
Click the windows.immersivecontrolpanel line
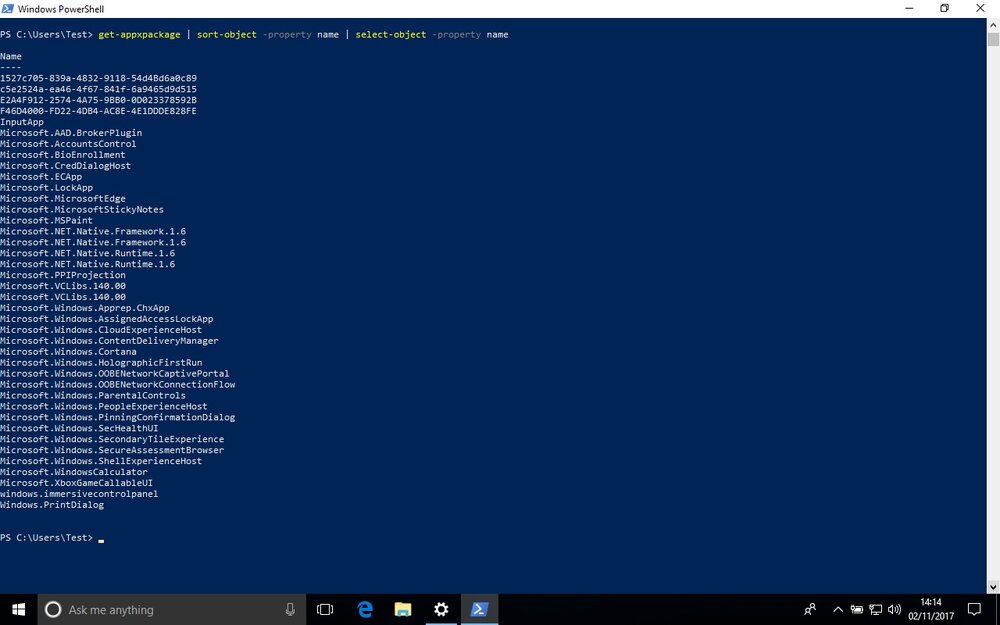pyautogui.click(x=79, y=494)
